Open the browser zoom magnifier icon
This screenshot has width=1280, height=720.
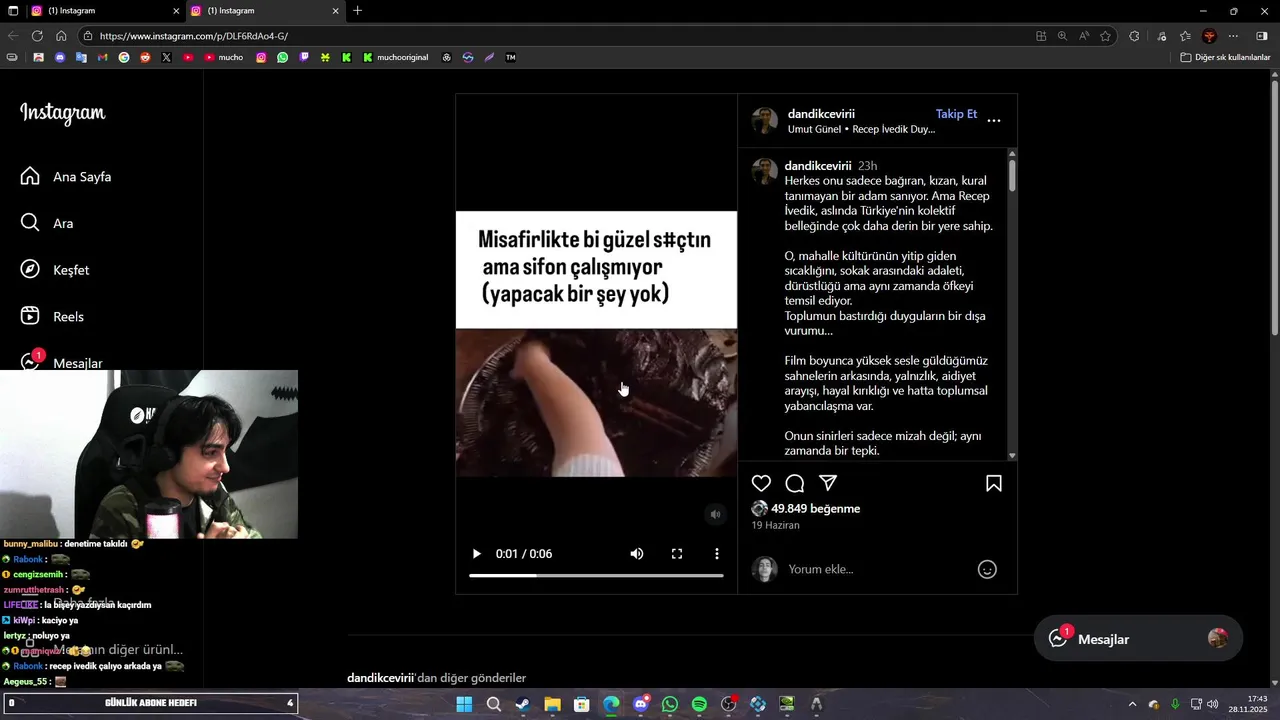[x=1062, y=36]
